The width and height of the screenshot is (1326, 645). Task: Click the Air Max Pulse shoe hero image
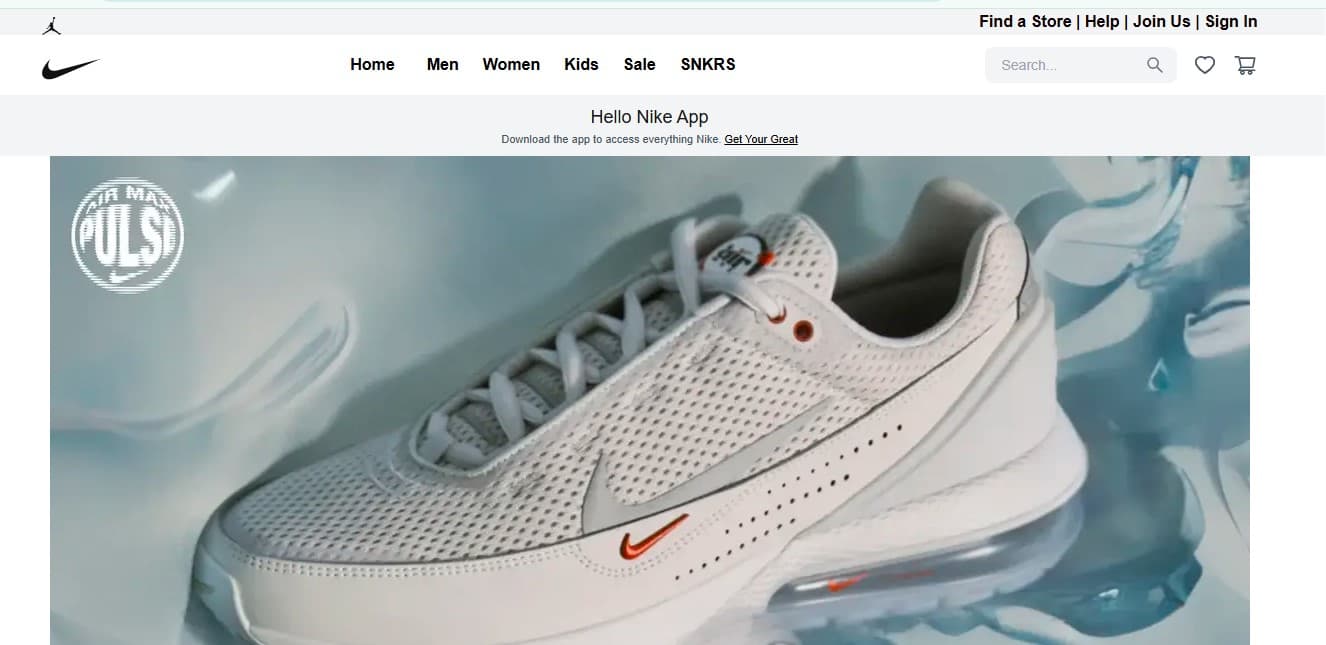tap(650, 400)
